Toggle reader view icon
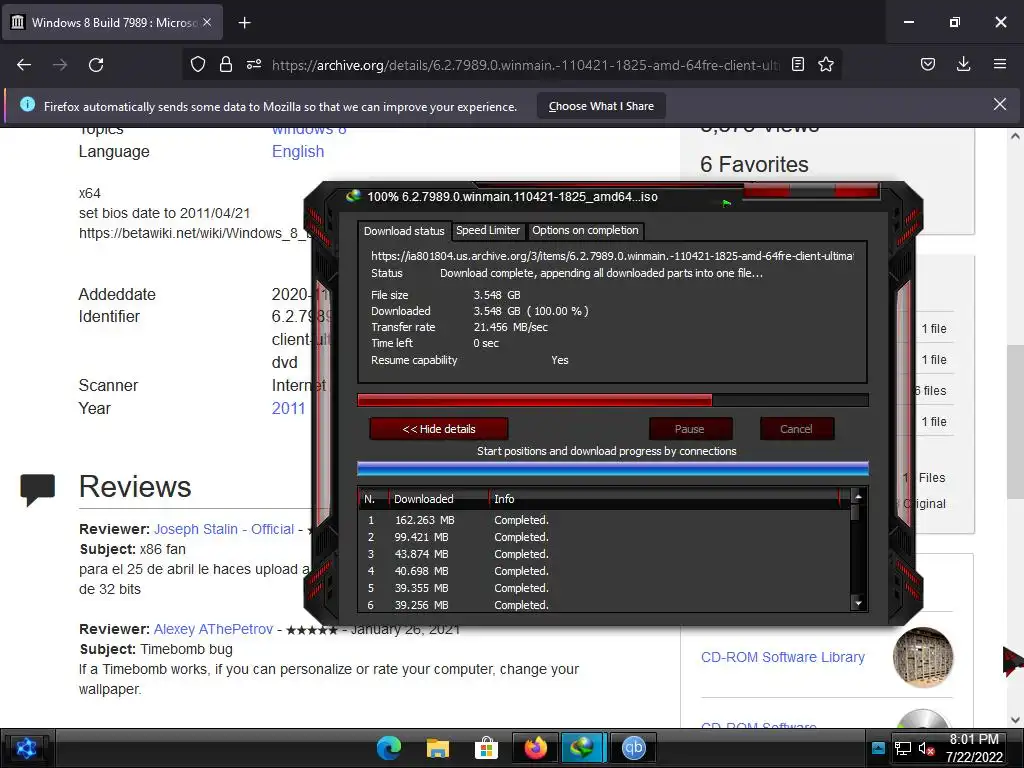Image resolution: width=1024 pixels, height=768 pixels. (x=797, y=64)
